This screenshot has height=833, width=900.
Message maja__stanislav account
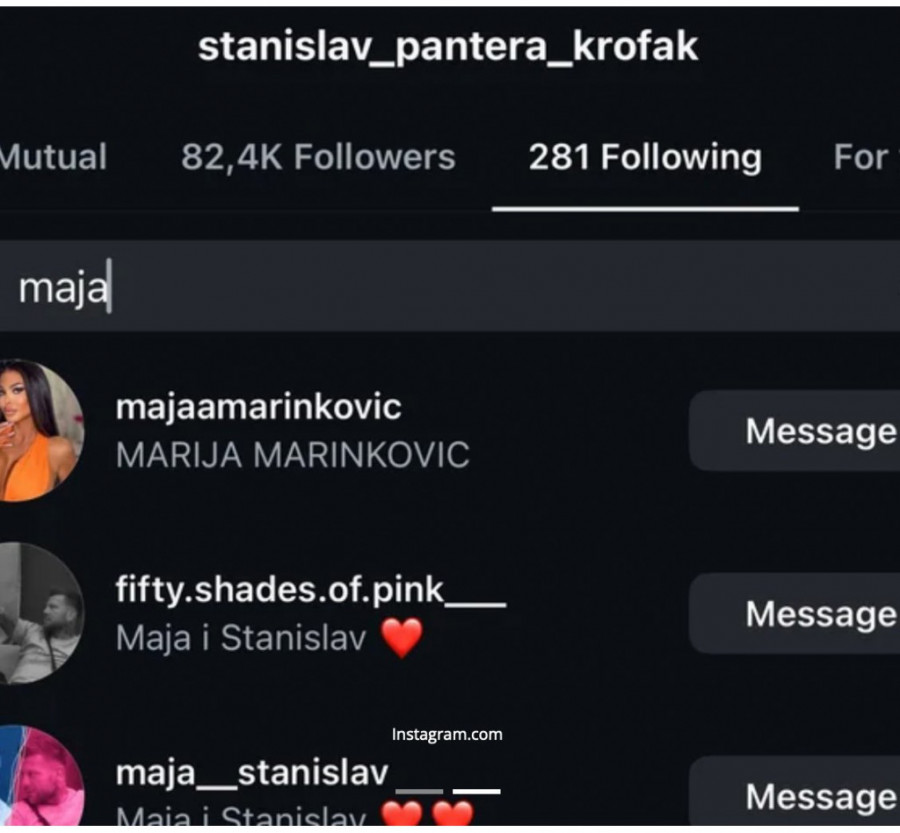(795, 792)
